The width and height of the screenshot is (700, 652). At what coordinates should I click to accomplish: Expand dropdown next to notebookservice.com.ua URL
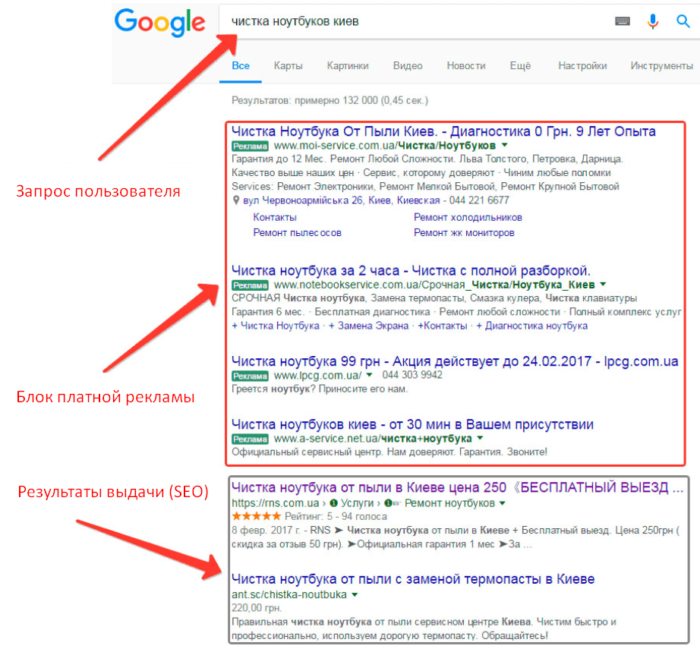click(603, 284)
